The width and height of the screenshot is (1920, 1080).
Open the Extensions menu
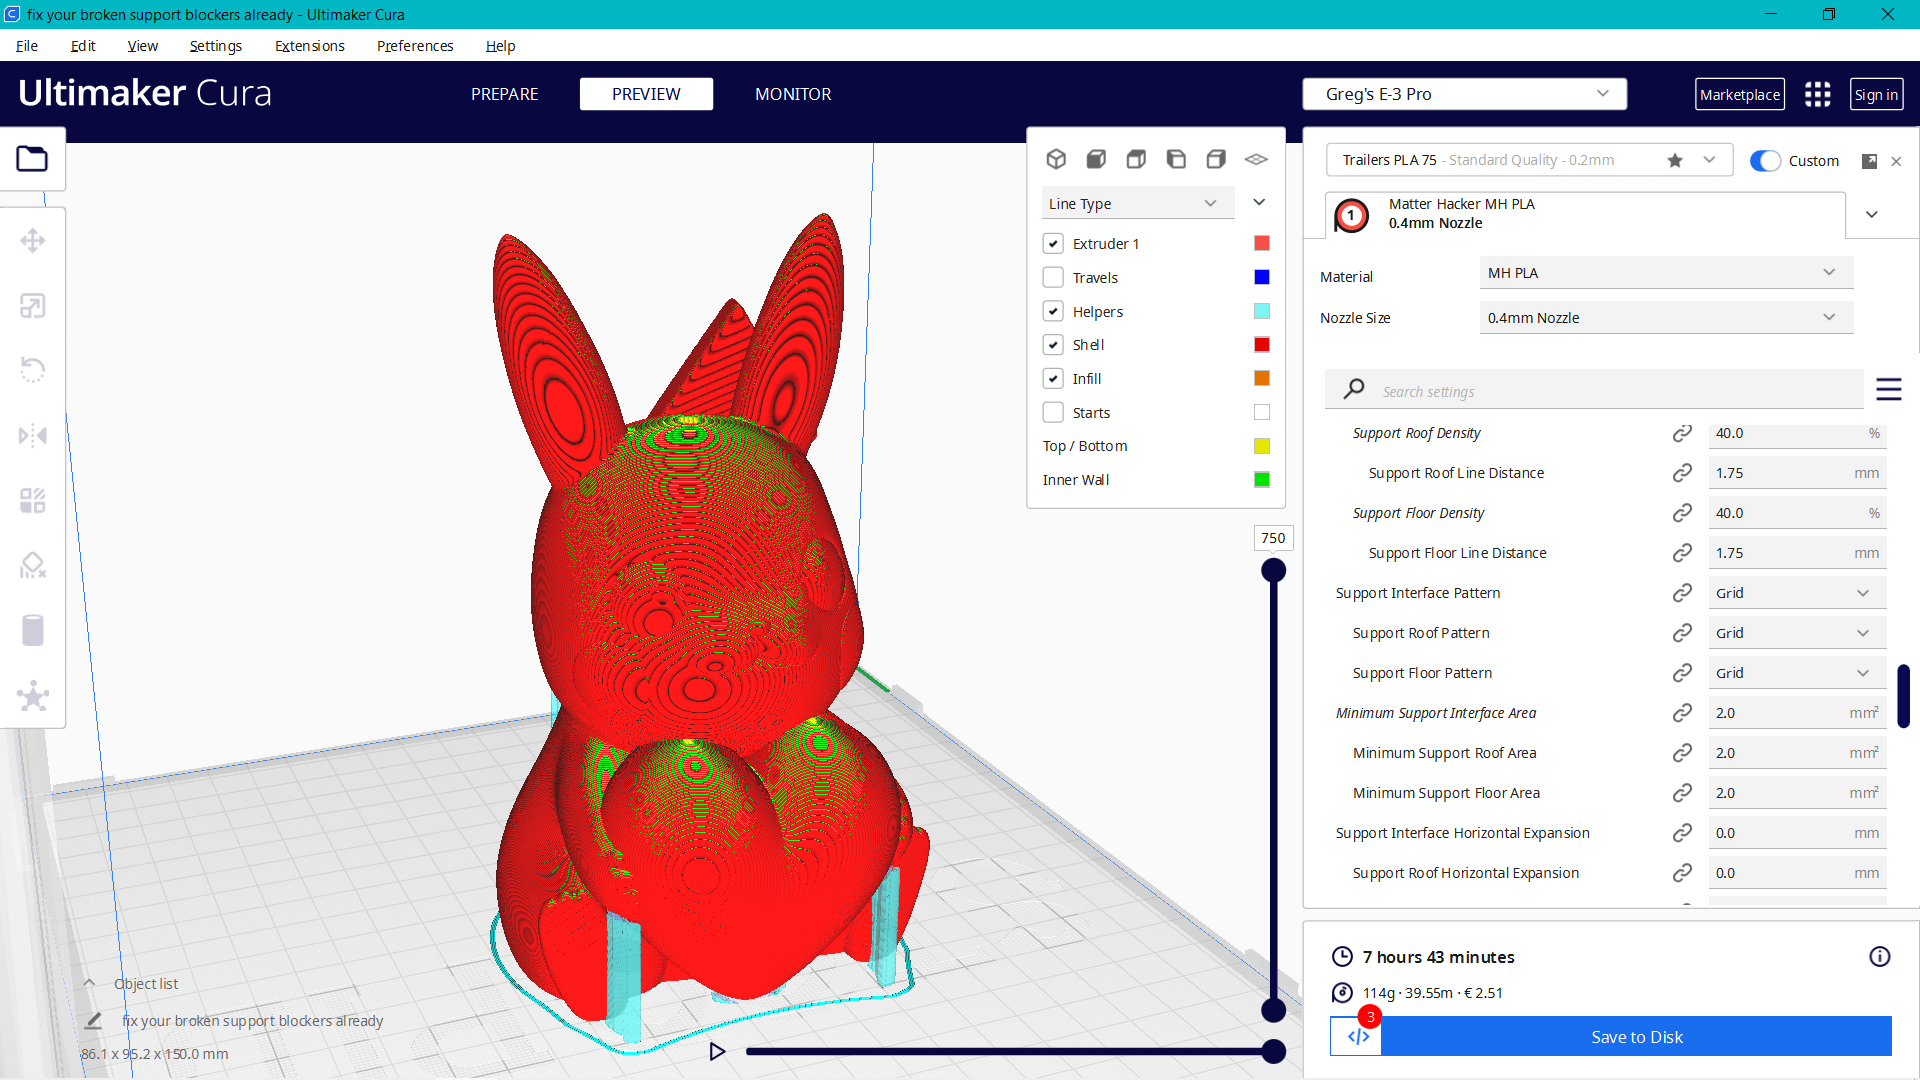click(x=309, y=46)
